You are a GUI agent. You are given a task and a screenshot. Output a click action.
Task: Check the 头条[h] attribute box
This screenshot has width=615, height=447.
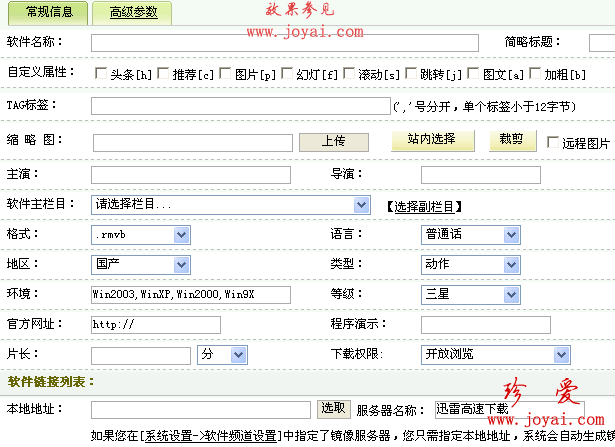tap(101, 73)
